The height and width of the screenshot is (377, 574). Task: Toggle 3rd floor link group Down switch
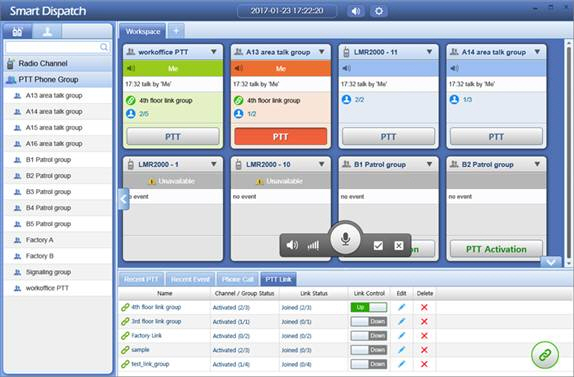(369, 321)
